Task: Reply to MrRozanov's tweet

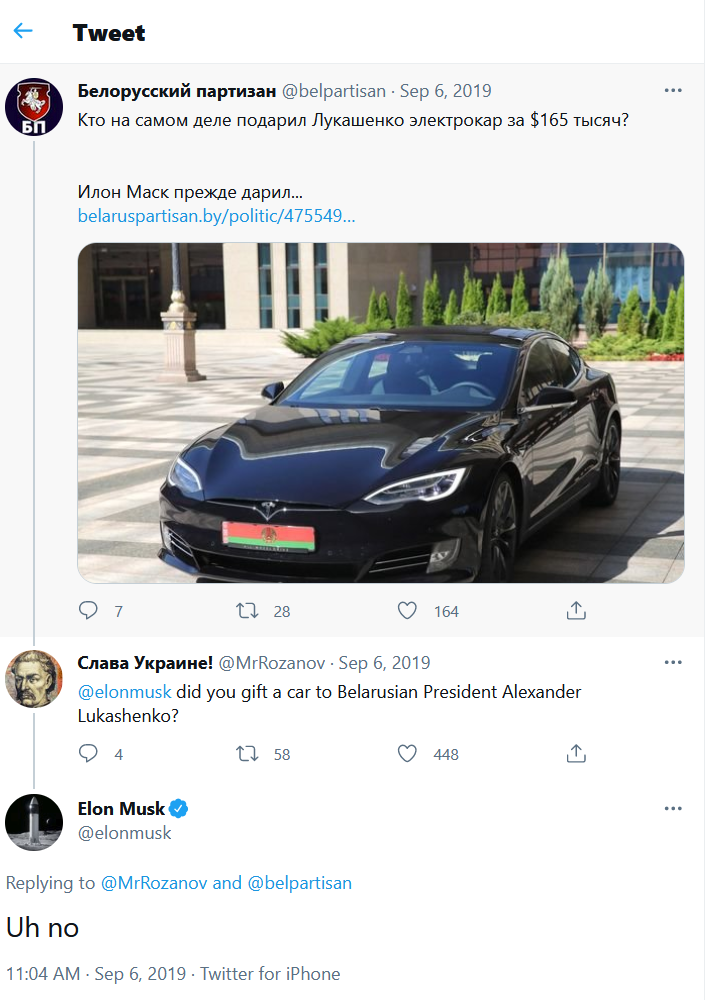Action: (x=89, y=753)
